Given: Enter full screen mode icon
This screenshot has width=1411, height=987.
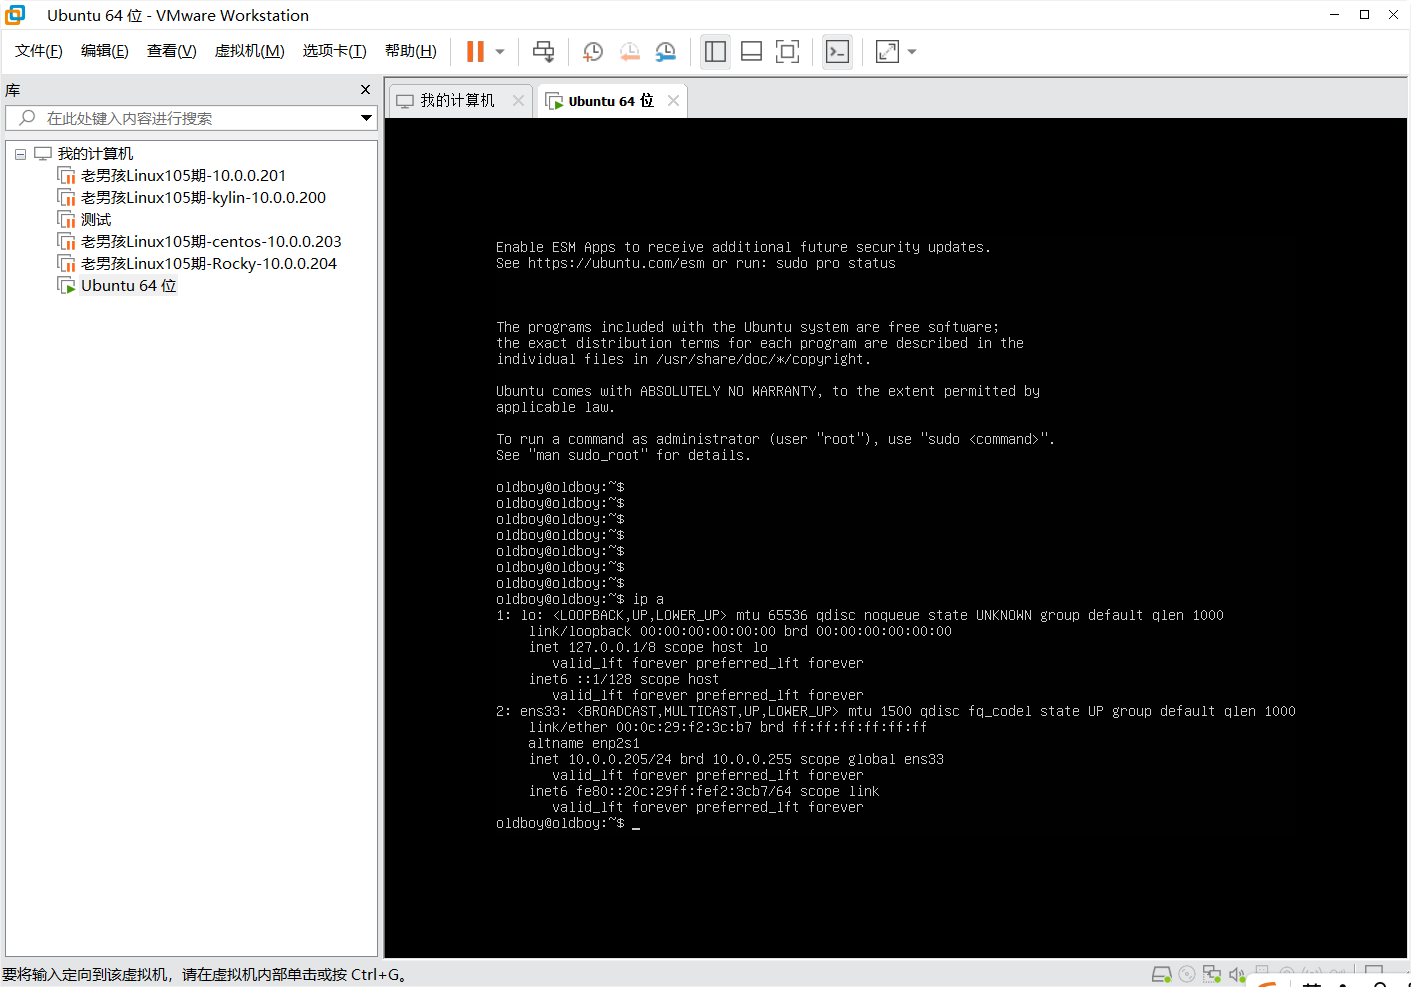Looking at the screenshot, I should pyautogui.click(x=787, y=51).
